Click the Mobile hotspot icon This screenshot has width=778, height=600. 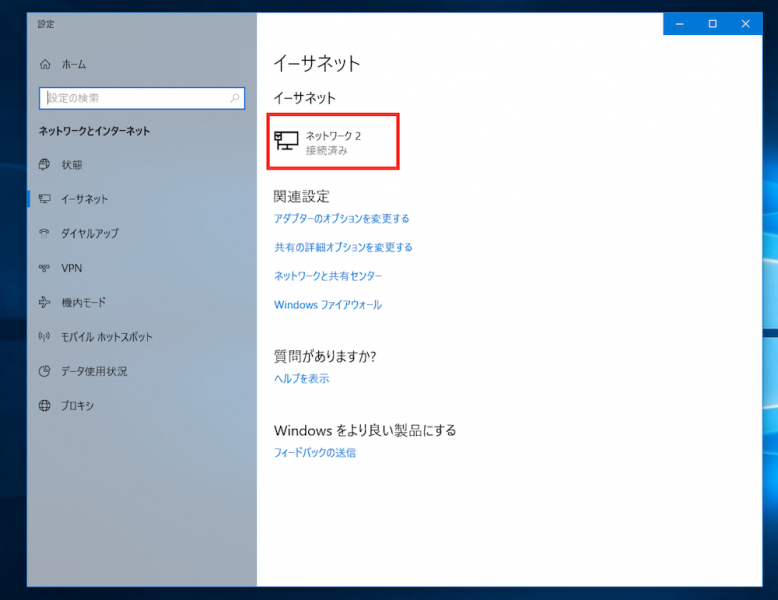pos(44,337)
